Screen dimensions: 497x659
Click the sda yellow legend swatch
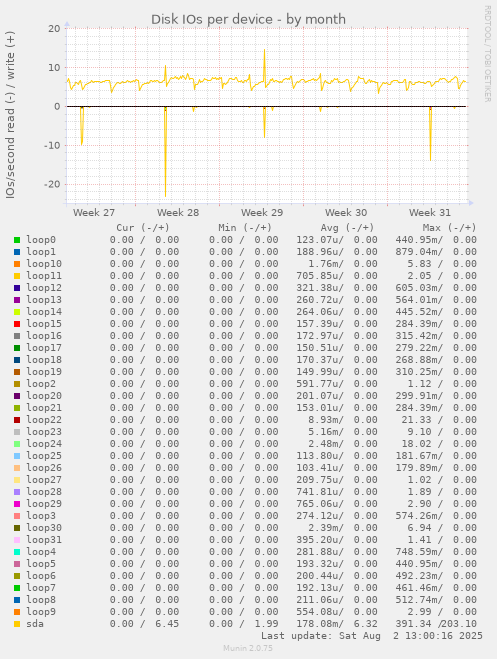[17, 624]
